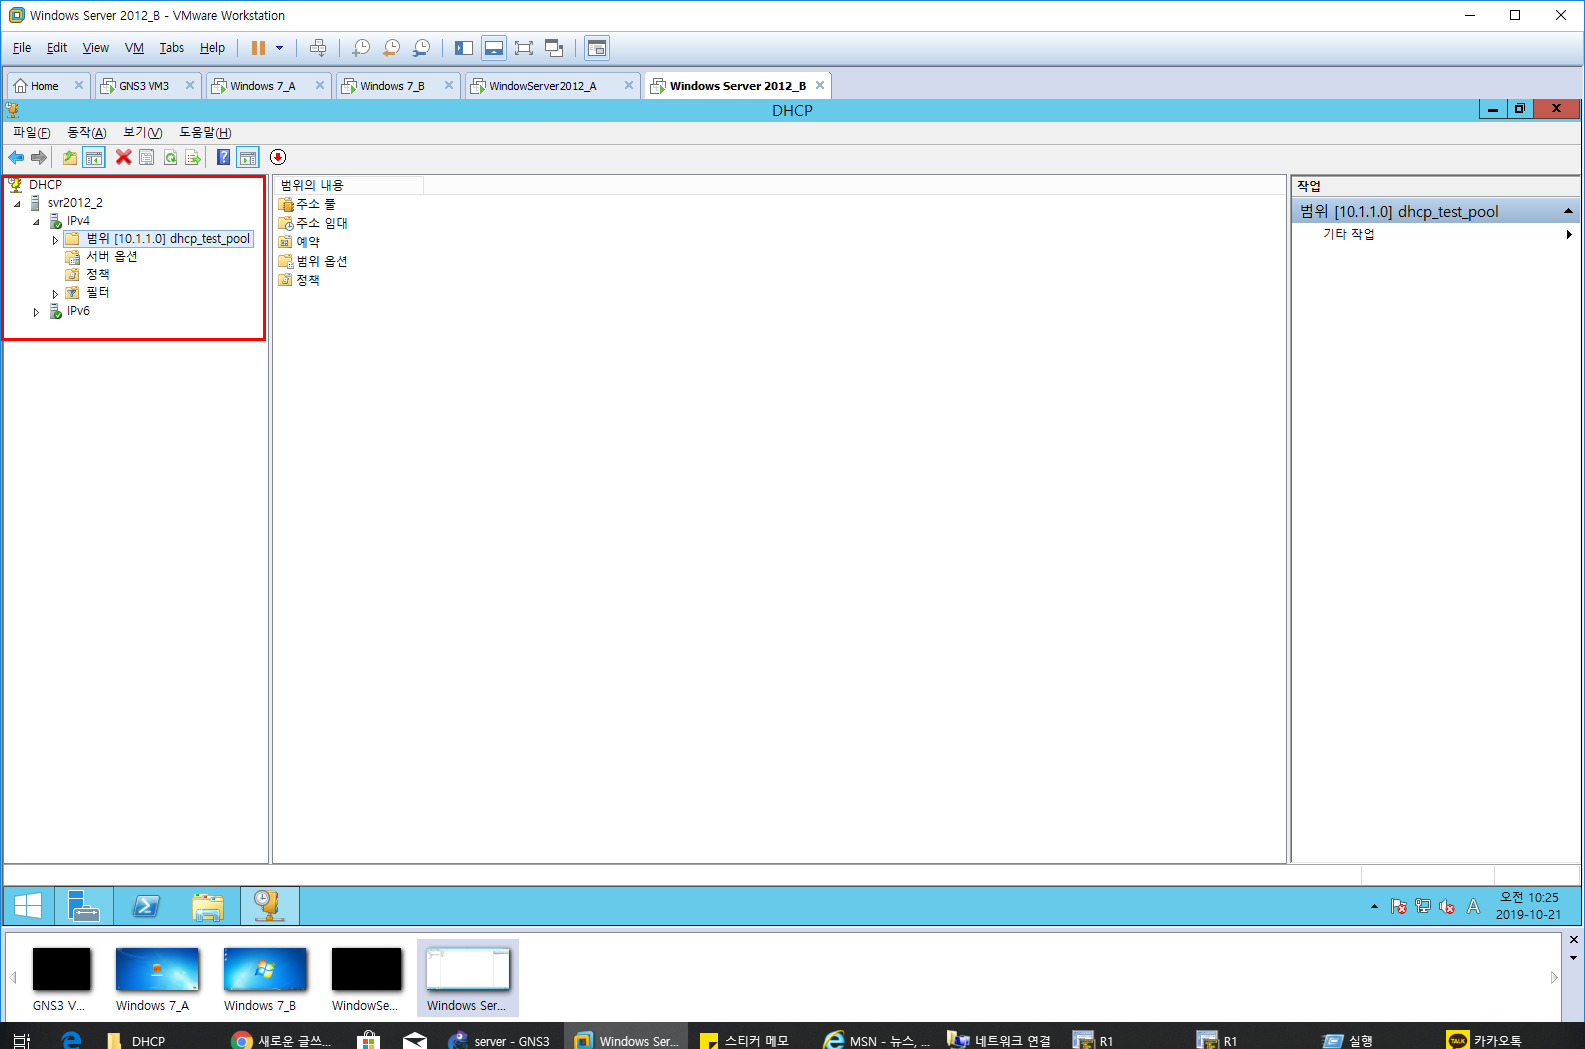The height and width of the screenshot is (1049, 1585).
Task: Close the Windows 7_B tab
Action: click(x=449, y=86)
